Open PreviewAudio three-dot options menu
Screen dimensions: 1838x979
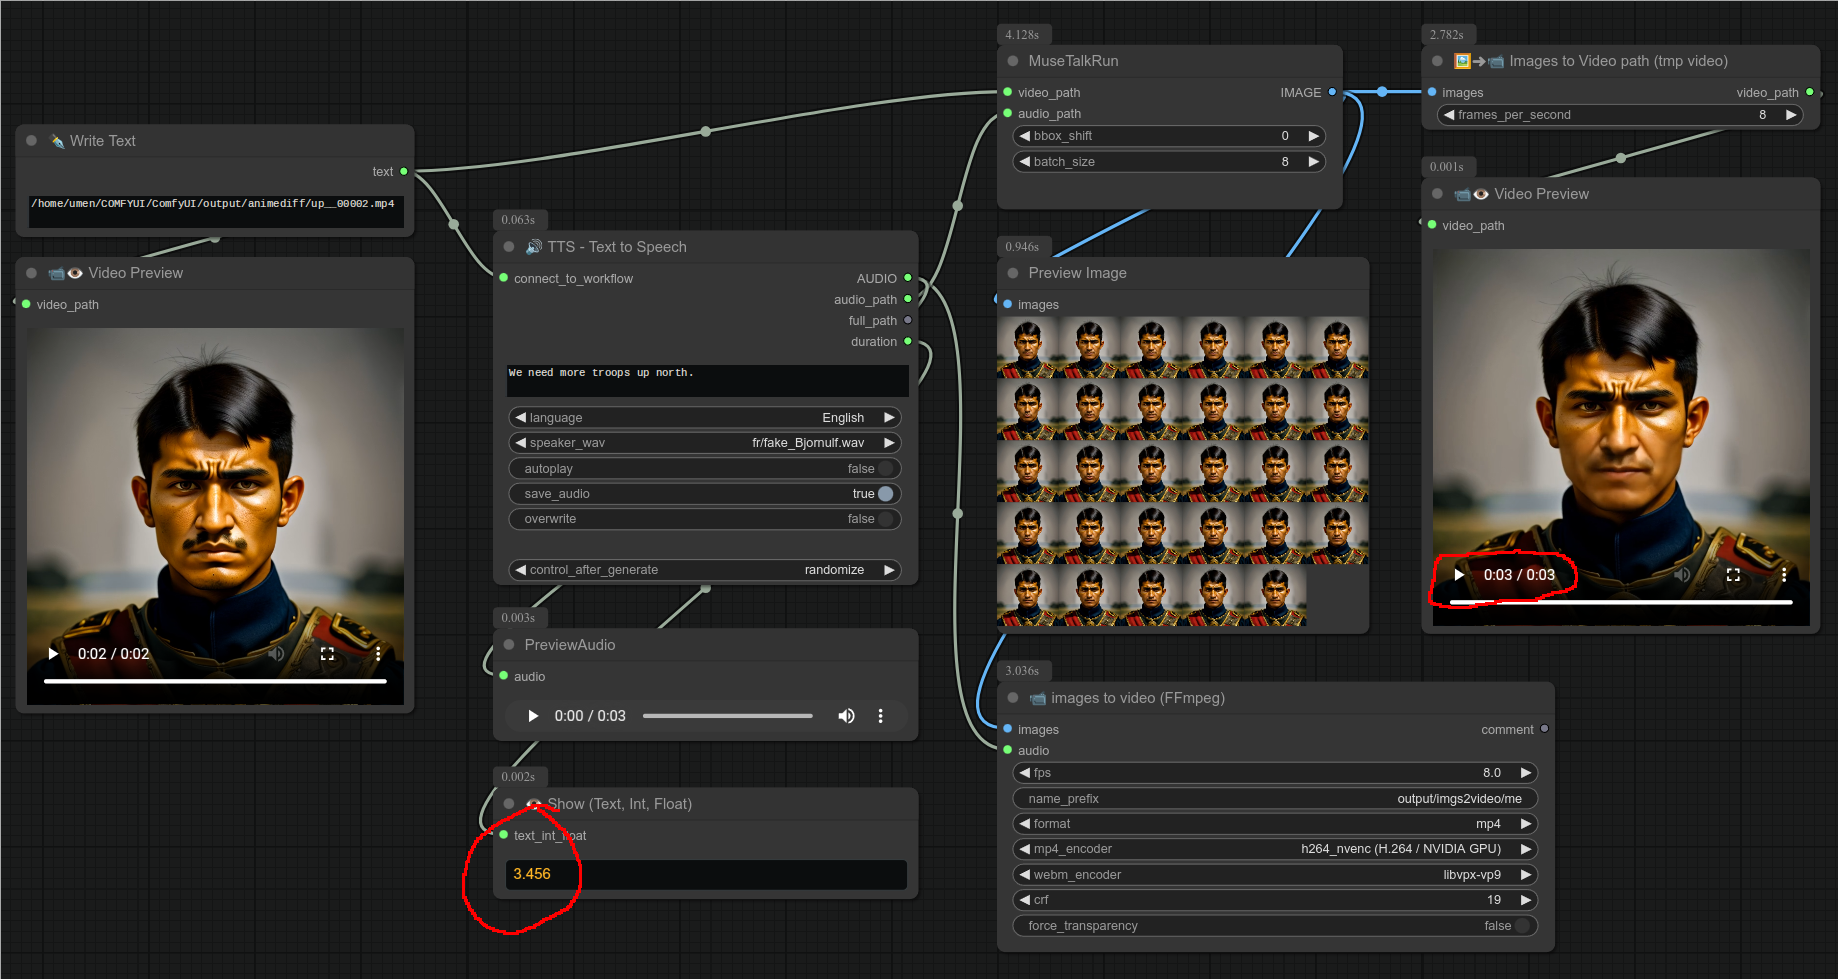880,716
